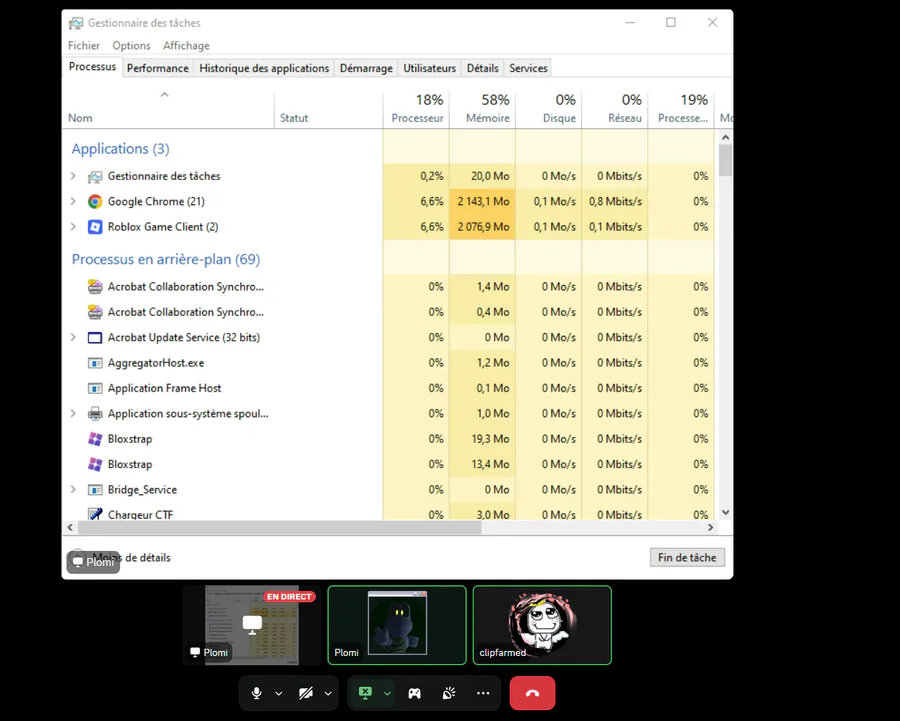This screenshot has width=900, height=721.
Task: Sort by the Mémoire column header
Action: (x=483, y=109)
